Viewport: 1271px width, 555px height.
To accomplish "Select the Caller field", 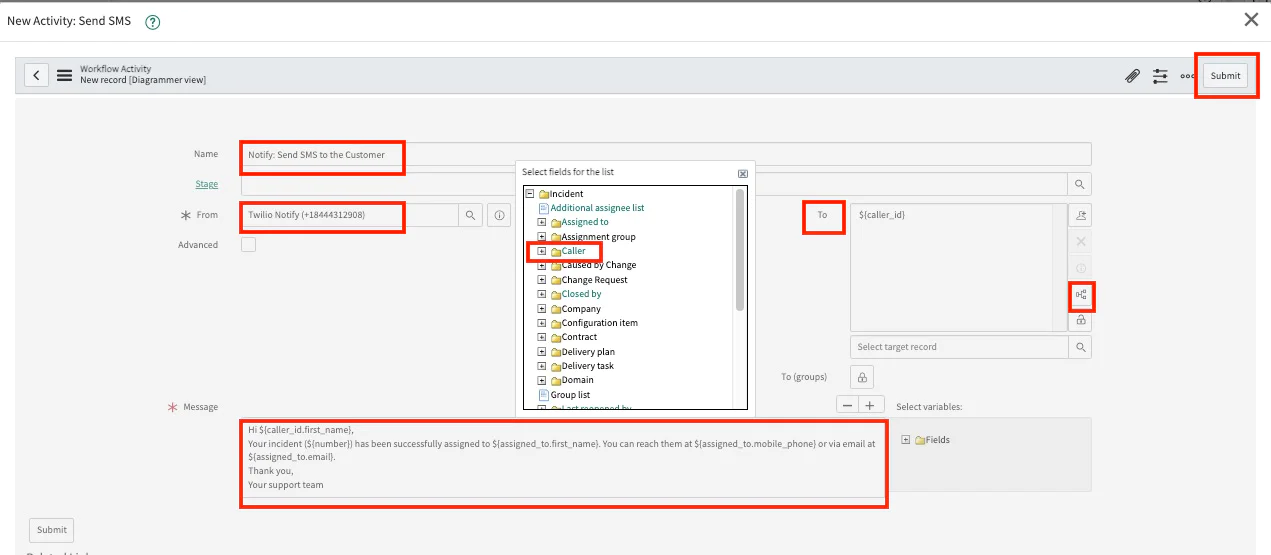I will point(574,251).
